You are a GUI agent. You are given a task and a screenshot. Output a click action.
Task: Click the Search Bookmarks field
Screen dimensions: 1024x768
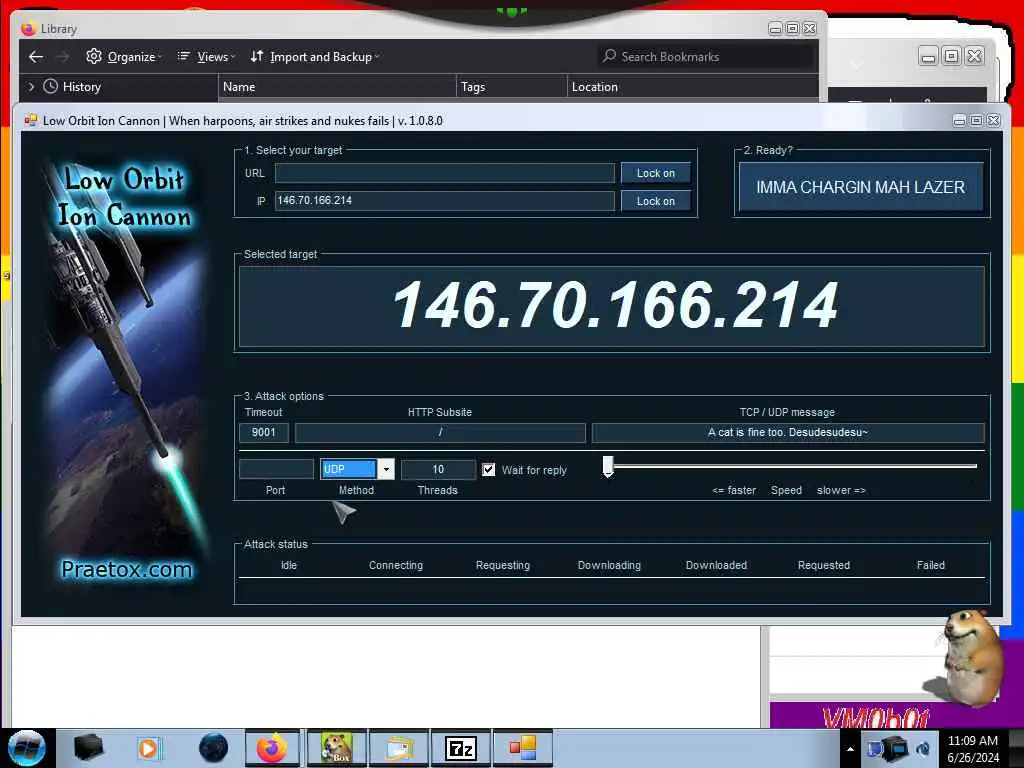[706, 57]
